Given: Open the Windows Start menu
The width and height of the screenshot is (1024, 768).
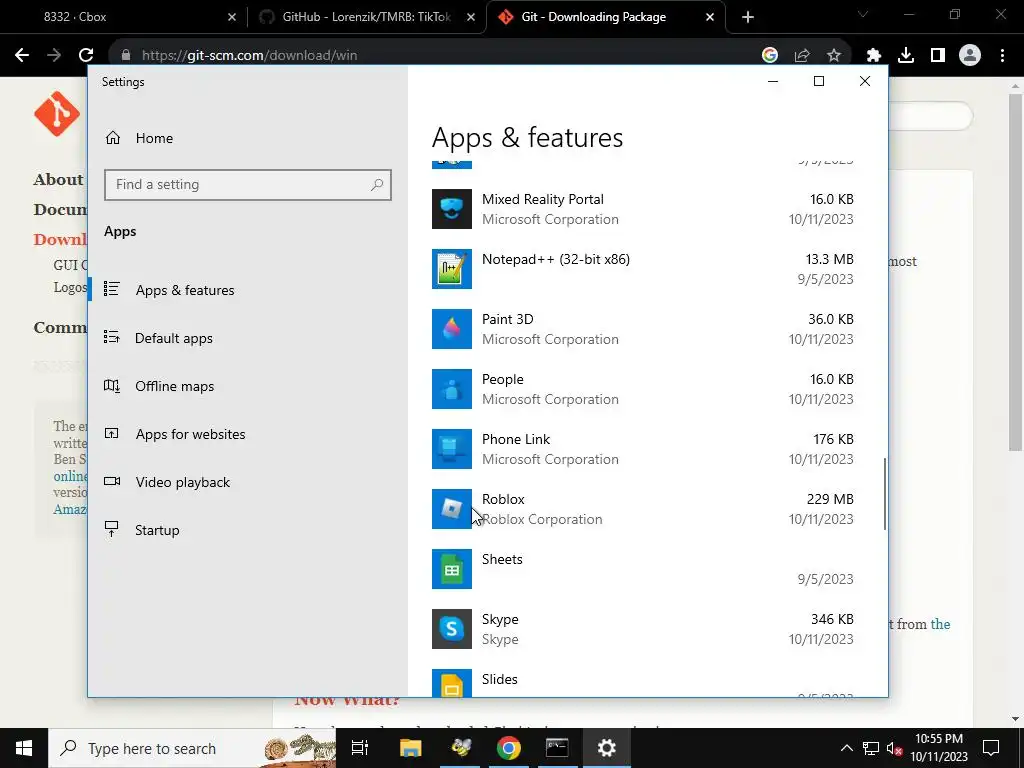Looking at the screenshot, I should click(24, 748).
